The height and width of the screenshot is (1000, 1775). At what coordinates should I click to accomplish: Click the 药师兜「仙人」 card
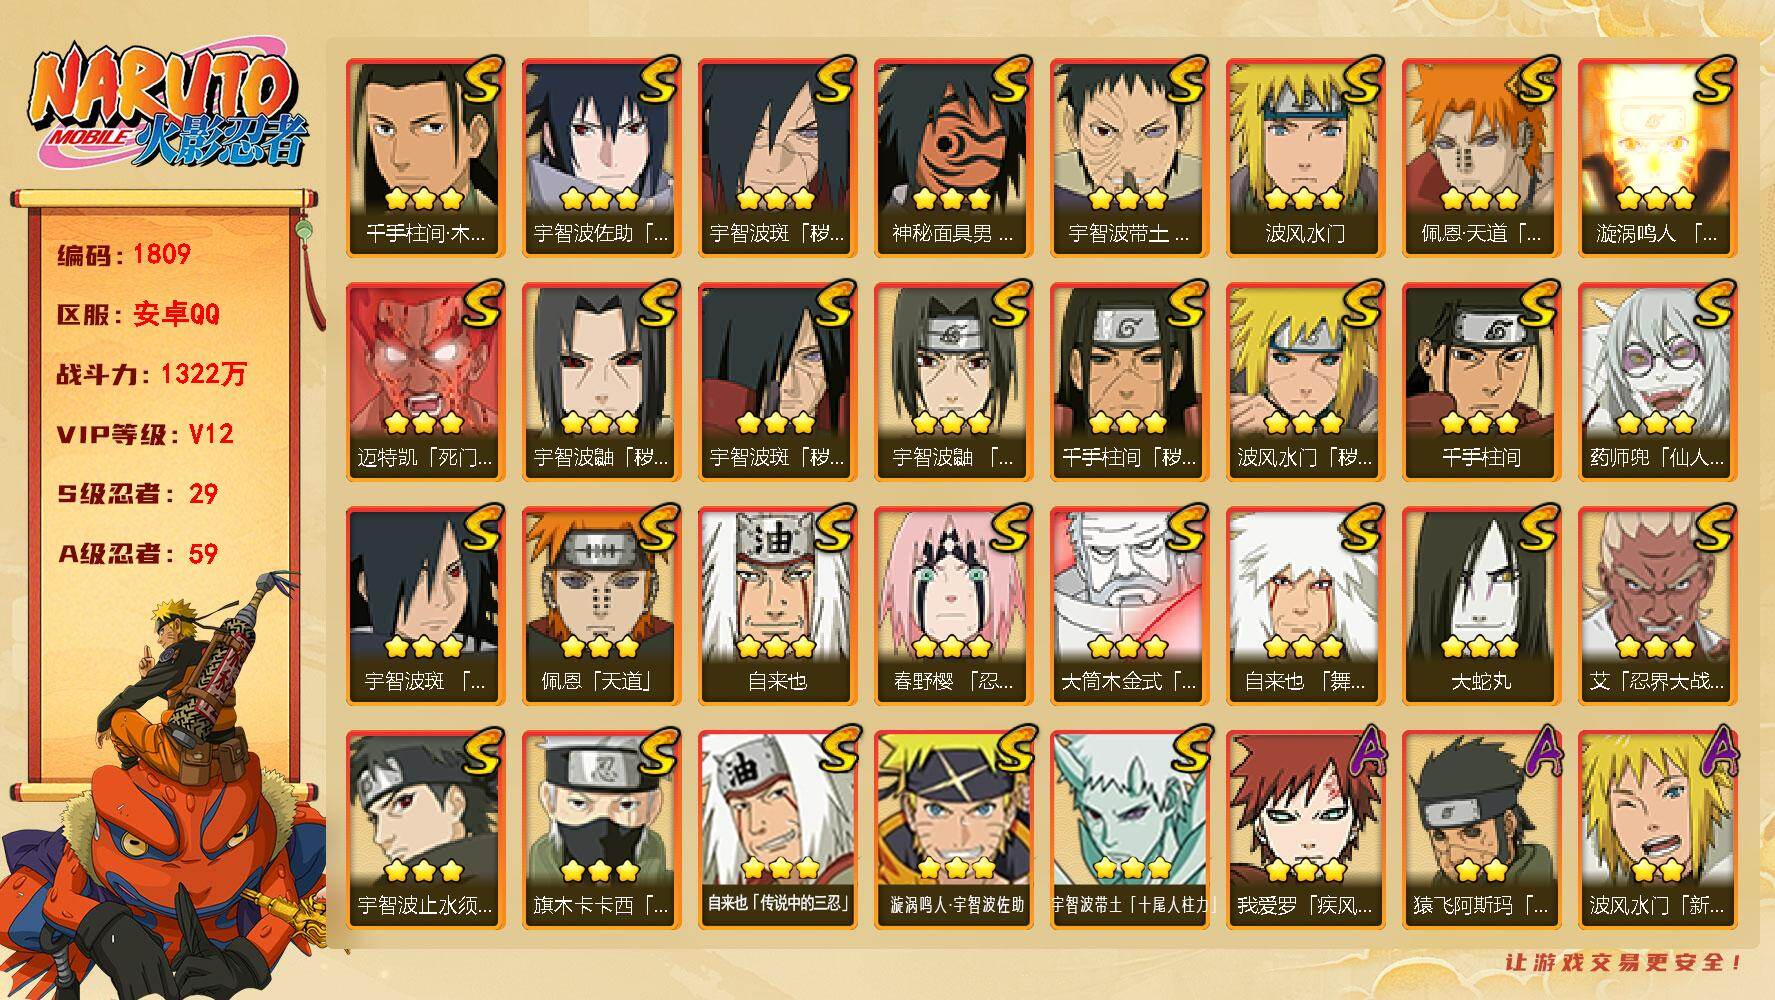(x=1657, y=381)
